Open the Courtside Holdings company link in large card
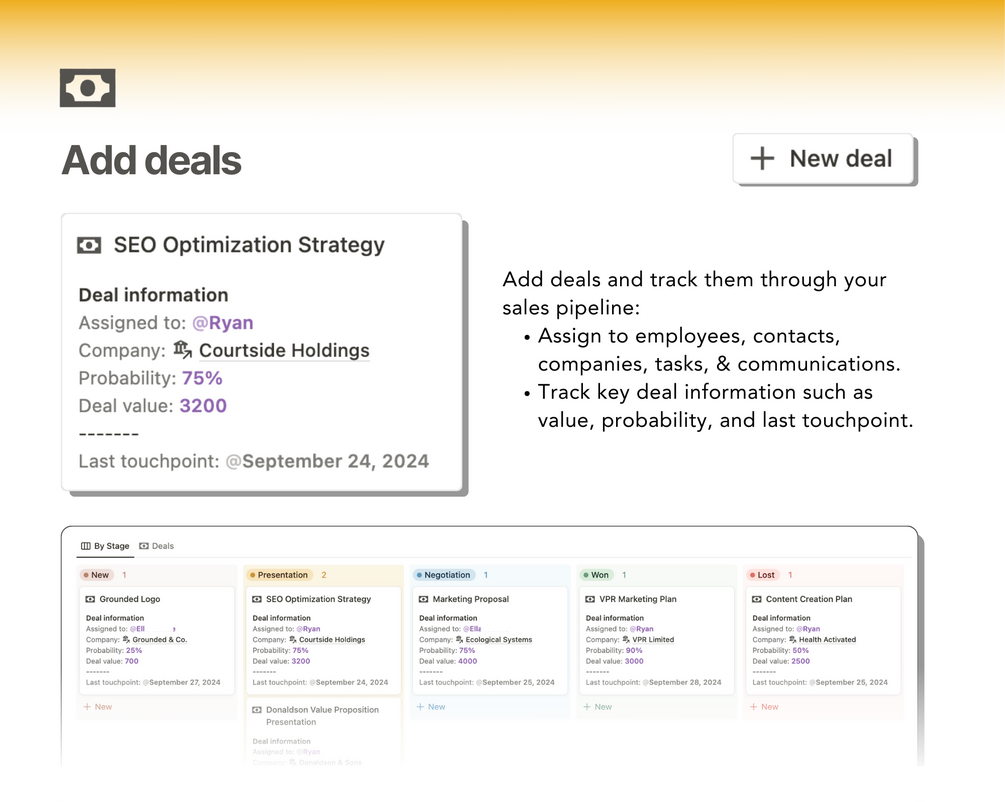The height and width of the screenshot is (802, 1005). click(x=283, y=351)
